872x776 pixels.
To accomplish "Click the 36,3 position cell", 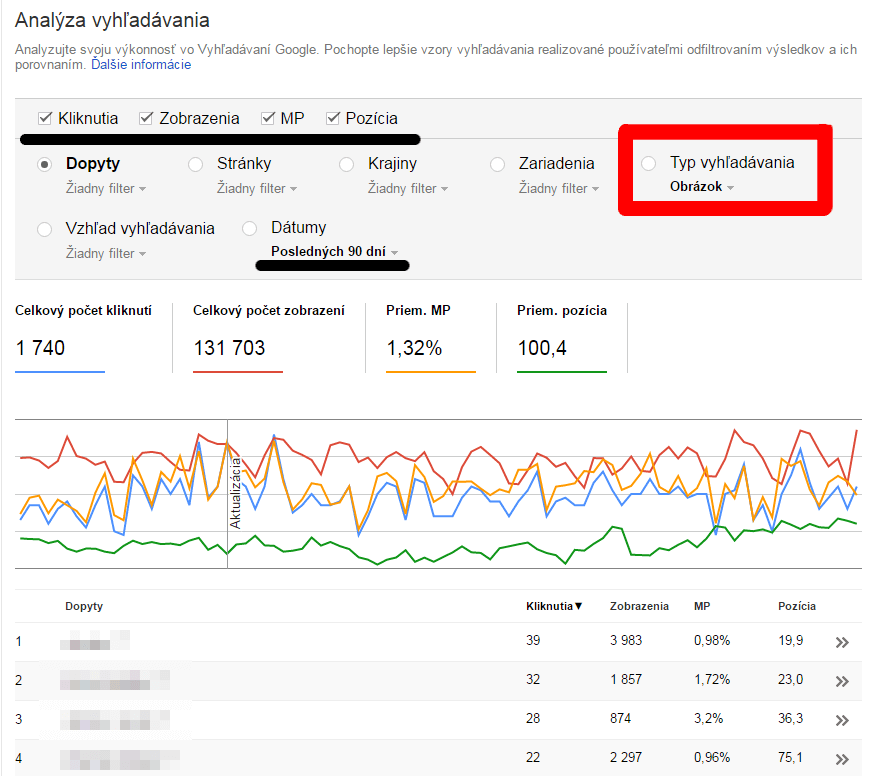I will [x=790, y=718].
